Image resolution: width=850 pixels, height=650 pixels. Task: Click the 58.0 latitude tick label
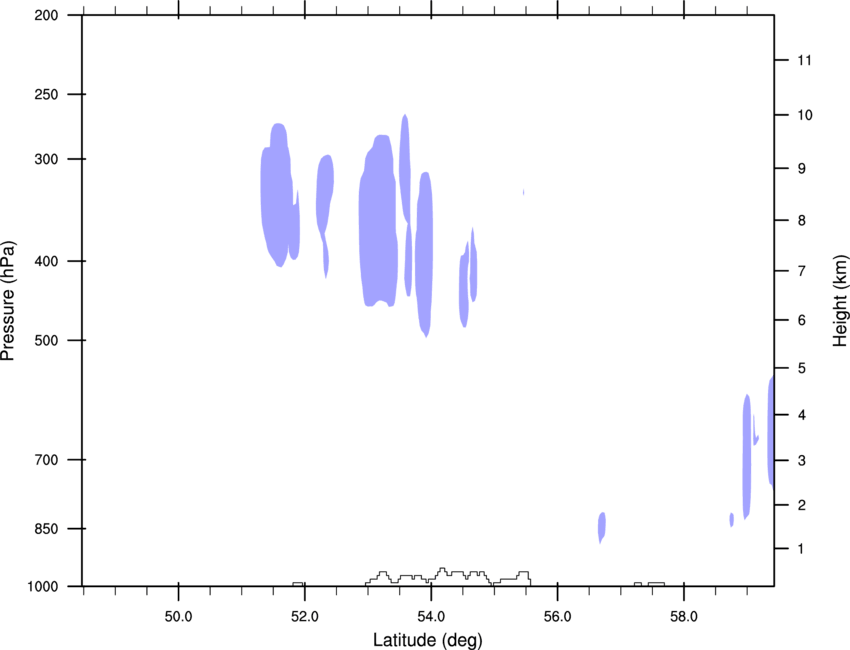click(684, 617)
